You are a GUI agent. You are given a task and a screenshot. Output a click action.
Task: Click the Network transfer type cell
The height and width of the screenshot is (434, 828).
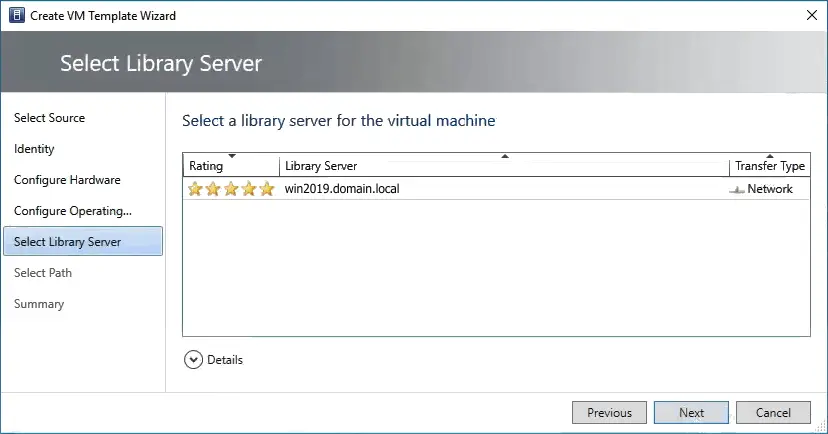click(769, 188)
